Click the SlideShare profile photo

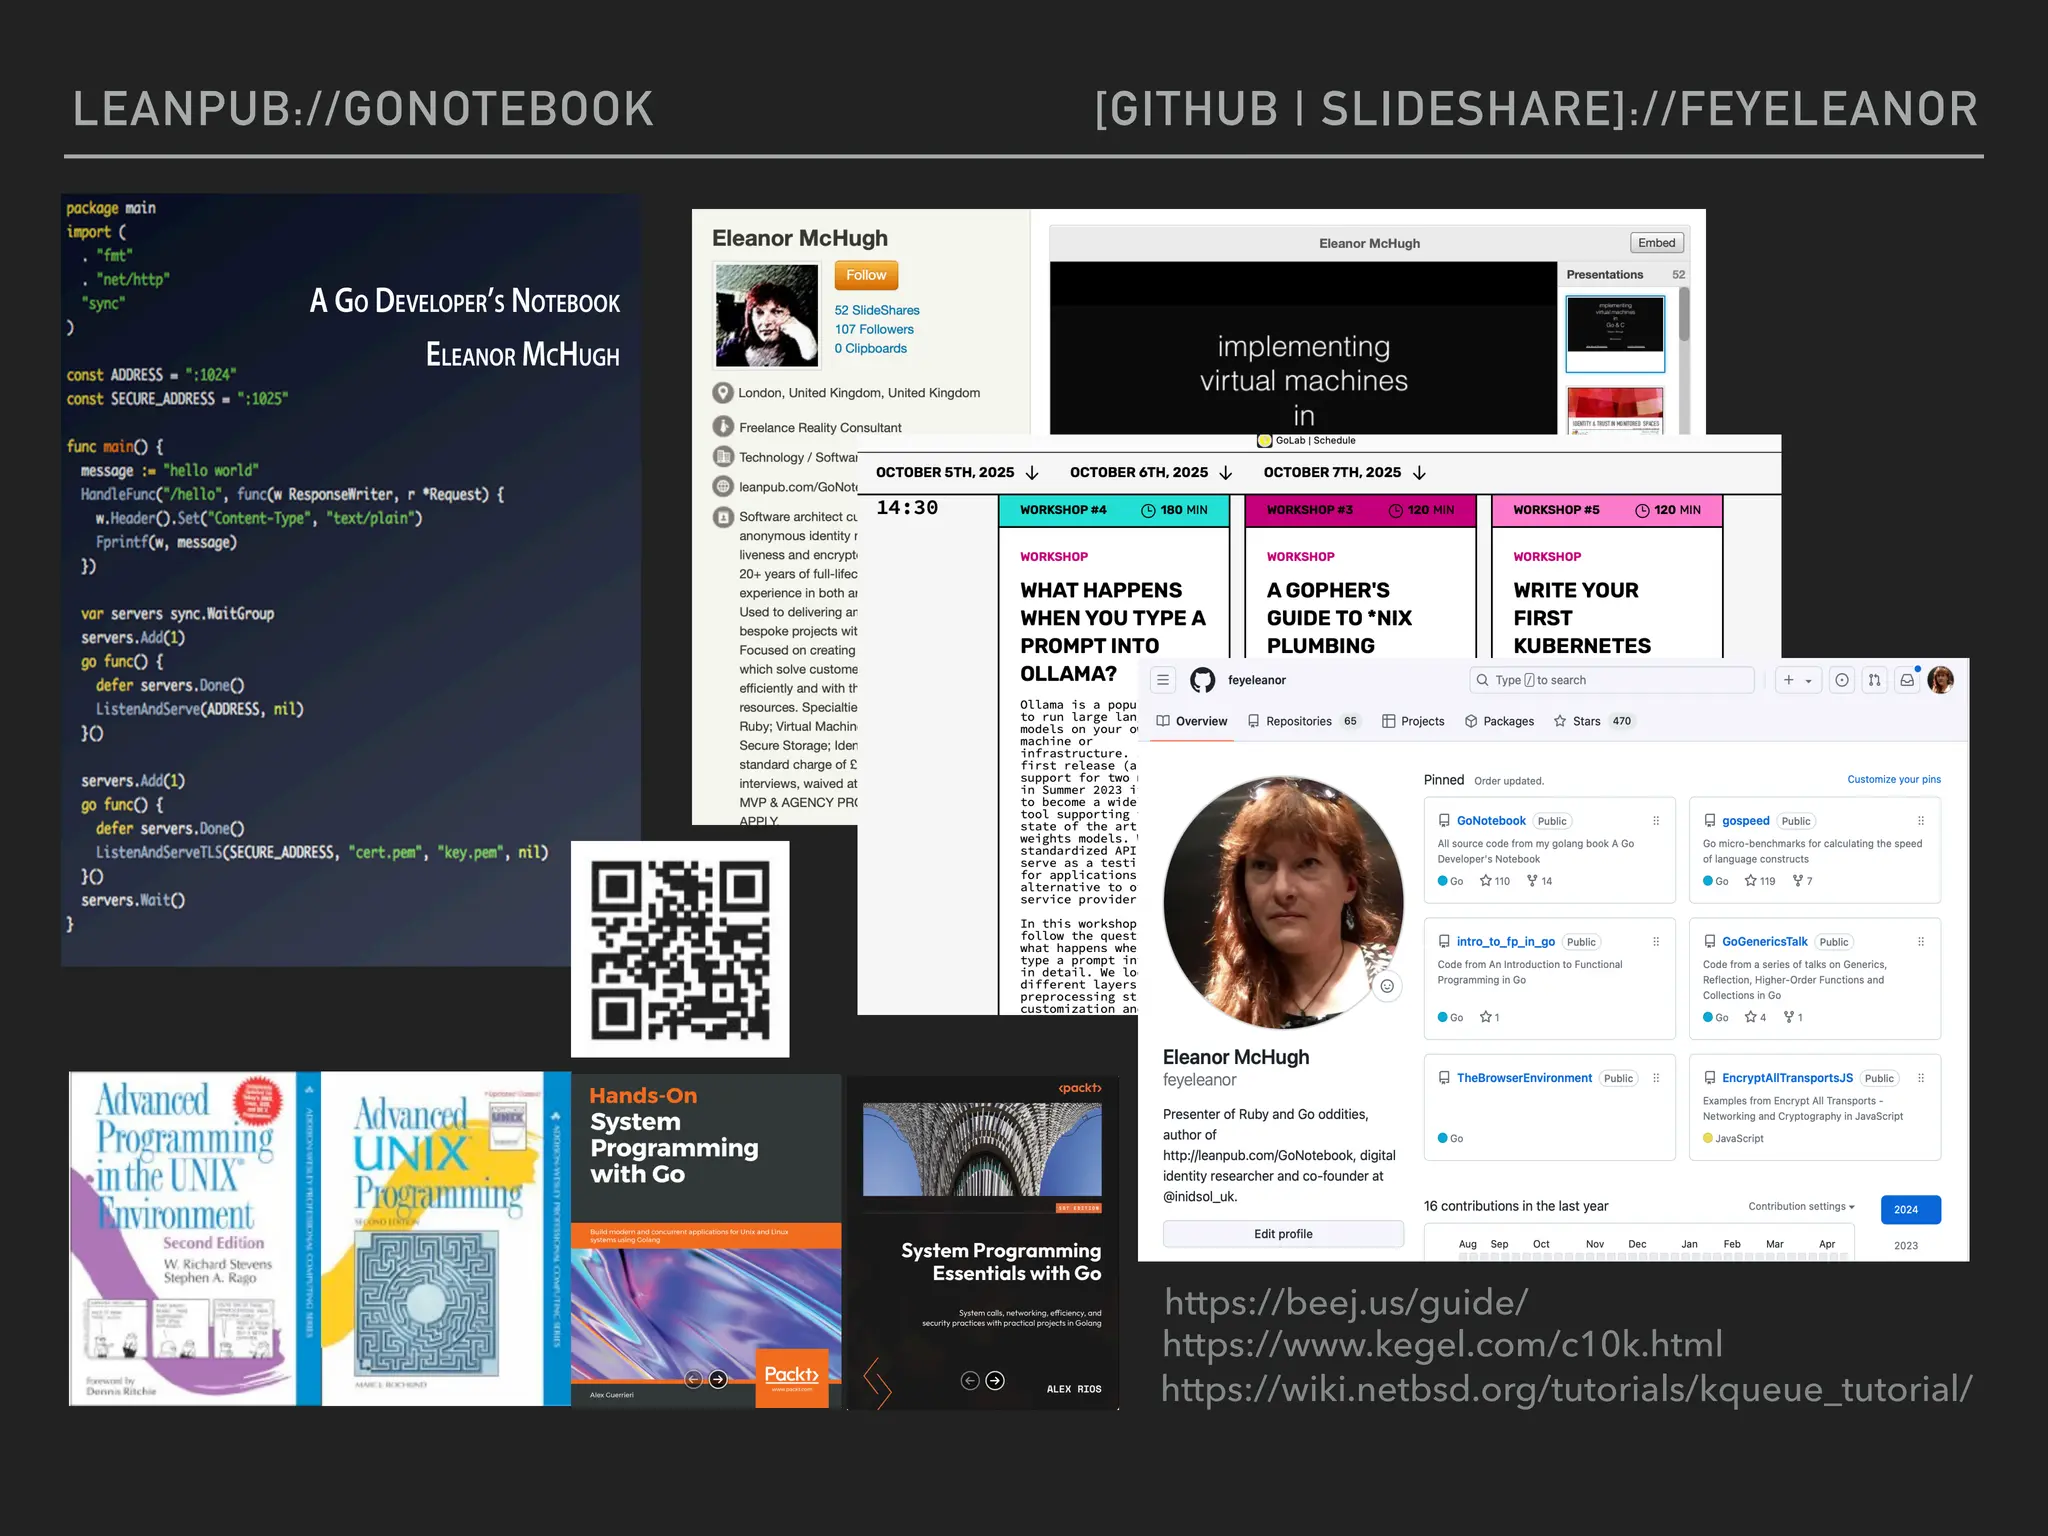click(x=766, y=315)
